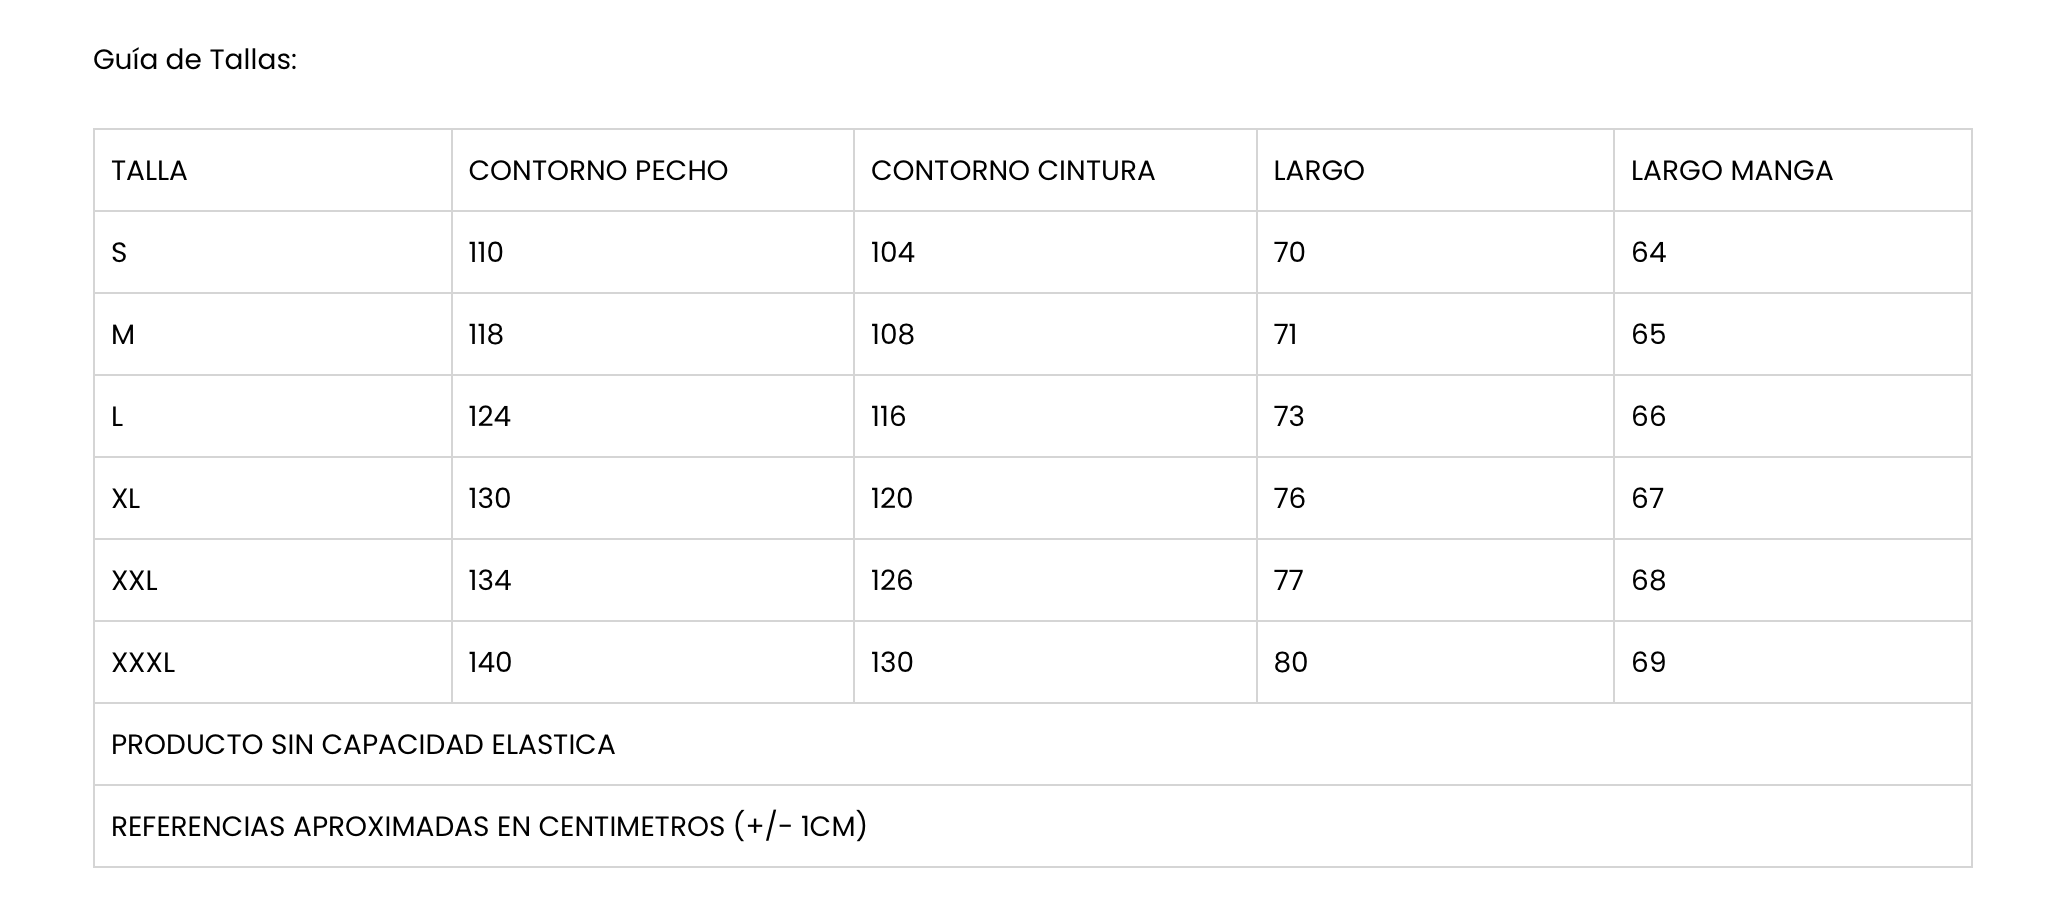2046x908 pixels.
Task: Click the size S row label
Action: pyautogui.click(x=119, y=253)
